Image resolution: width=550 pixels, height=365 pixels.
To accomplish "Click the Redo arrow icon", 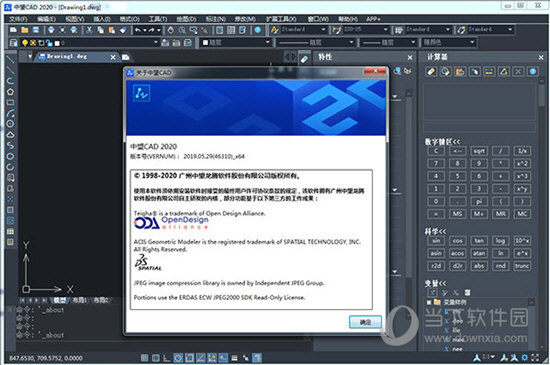I will 151,30.
